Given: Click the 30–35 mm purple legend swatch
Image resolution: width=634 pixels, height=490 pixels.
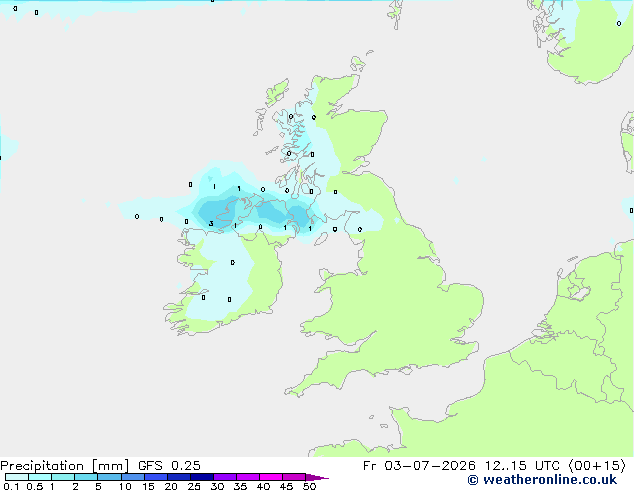Looking at the screenshot, I should 225,477.
